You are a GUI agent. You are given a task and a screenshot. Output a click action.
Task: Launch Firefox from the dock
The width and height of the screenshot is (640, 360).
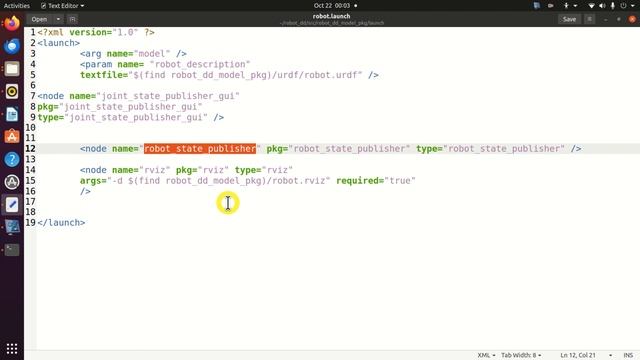(12, 23)
